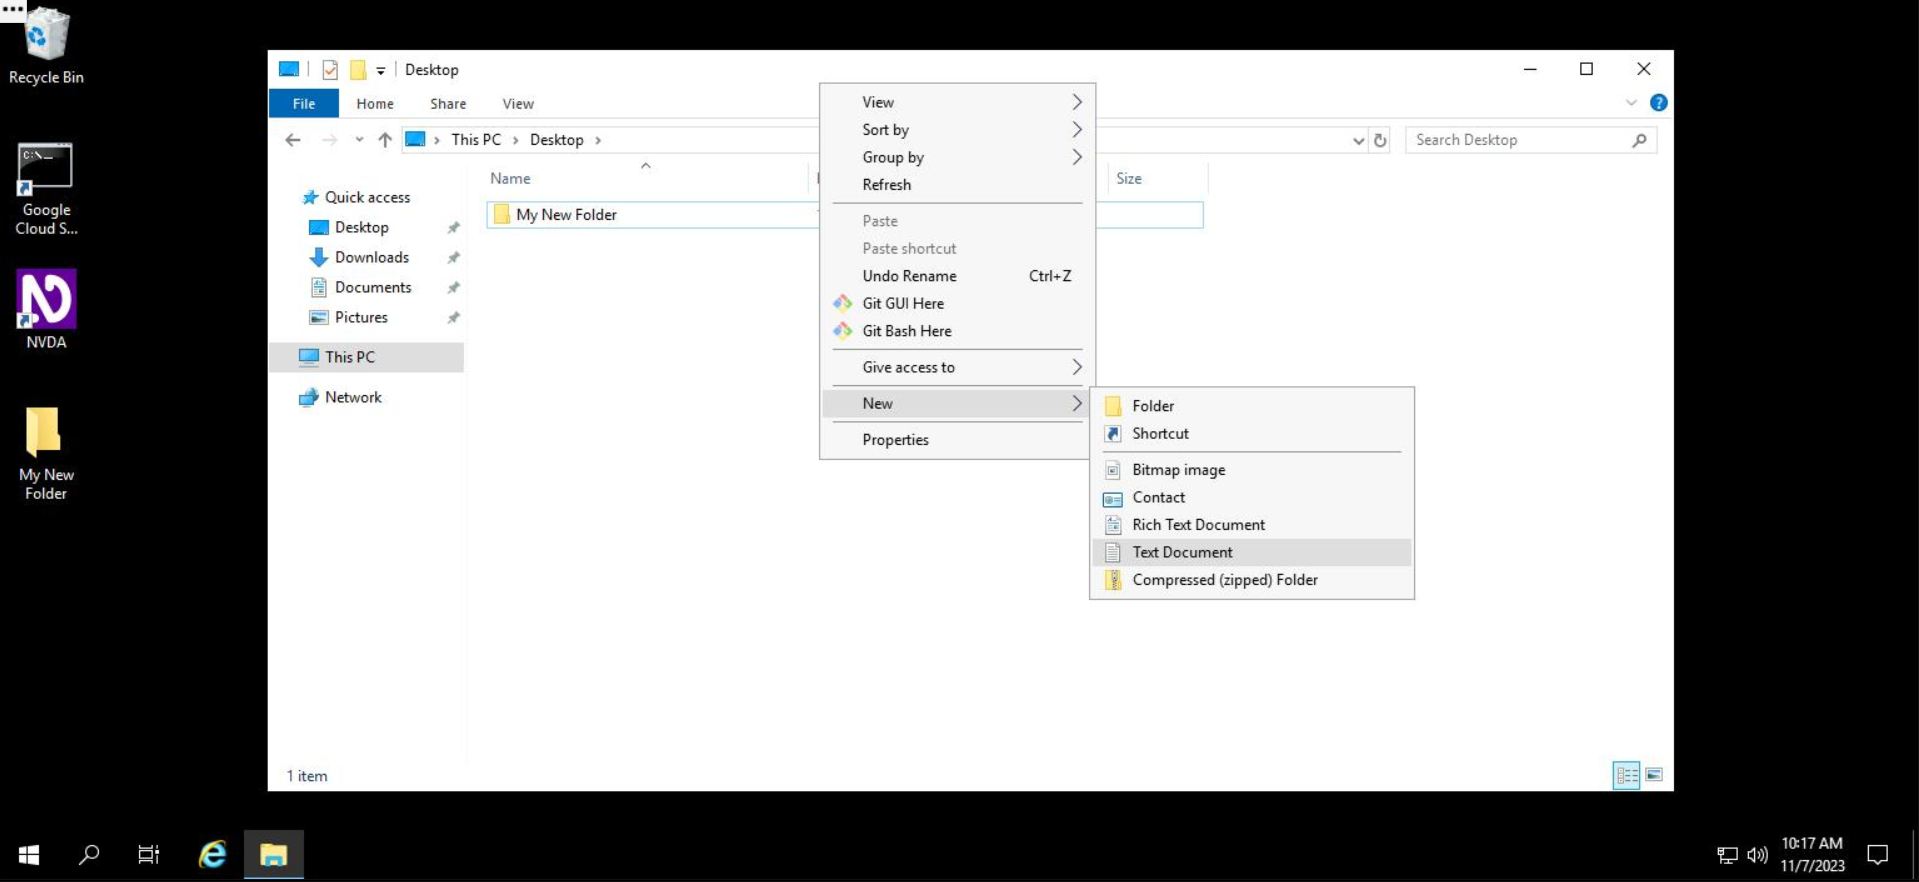Create a new Text Document
1919x882 pixels.
tap(1252, 552)
